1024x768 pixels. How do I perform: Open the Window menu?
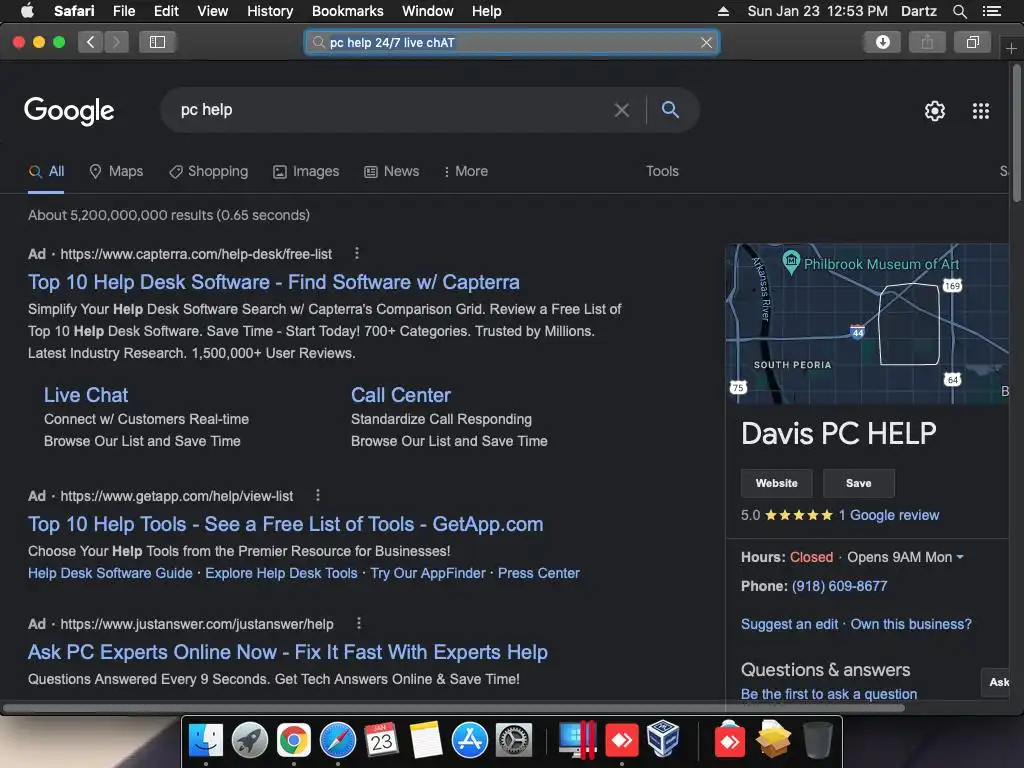(x=427, y=11)
